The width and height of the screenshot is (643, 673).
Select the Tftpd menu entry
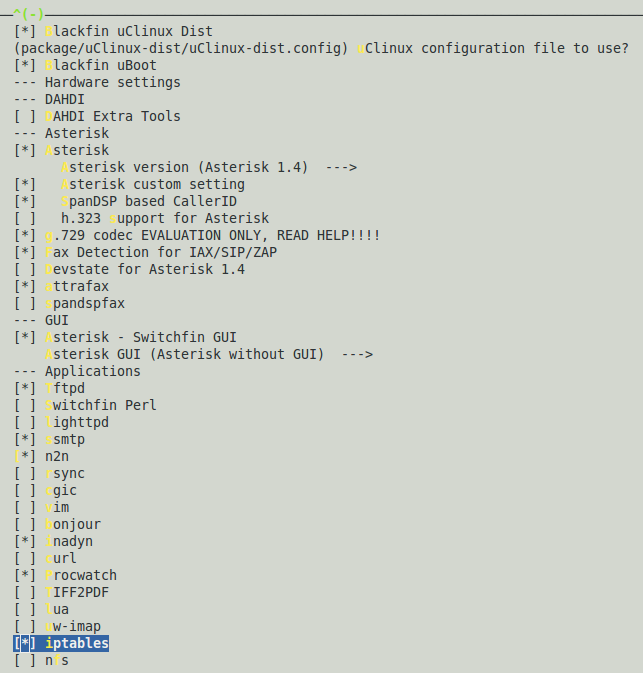(x=65, y=388)
